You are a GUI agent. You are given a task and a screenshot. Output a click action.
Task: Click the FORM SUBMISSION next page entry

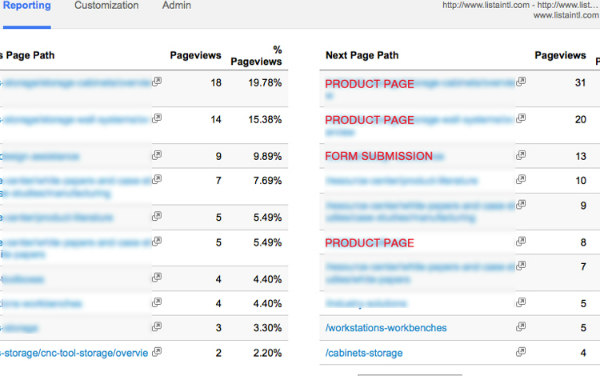tap(379, 156)
